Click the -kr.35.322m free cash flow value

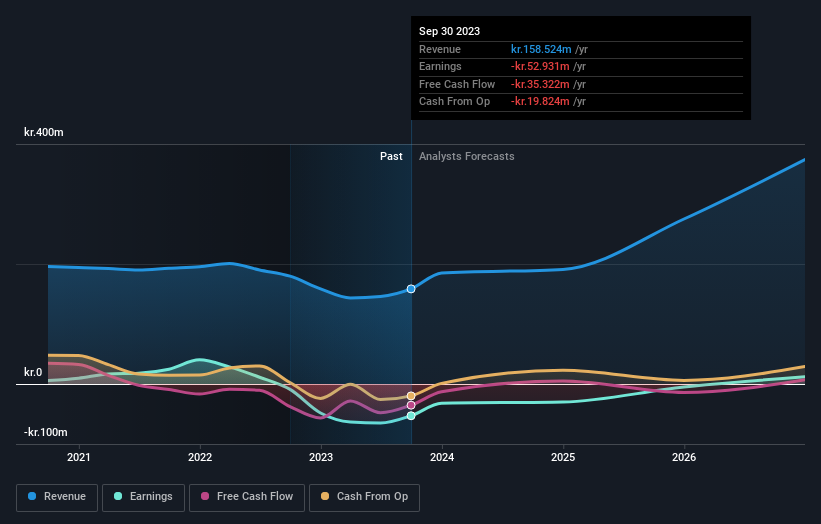click(x=540, y=84)
